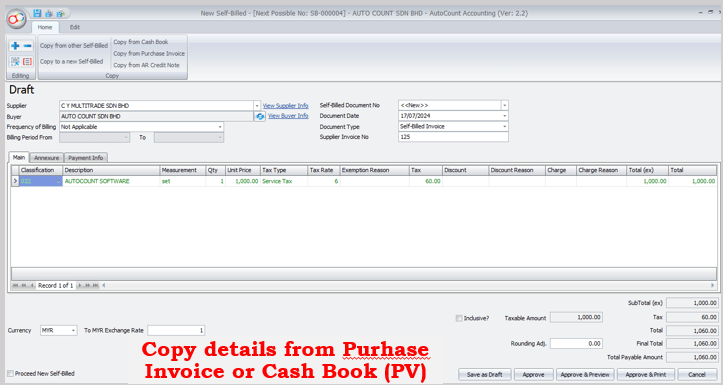Image resolution: width=723 pixels, height=385 pixels.
Task: Expand the Document Type dropdown
Action: coord(504,126)
